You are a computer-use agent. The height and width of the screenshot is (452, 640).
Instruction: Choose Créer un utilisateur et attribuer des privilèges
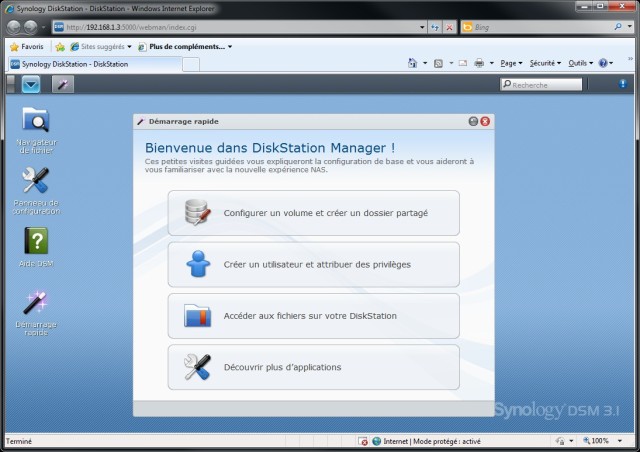pos(313,264)
